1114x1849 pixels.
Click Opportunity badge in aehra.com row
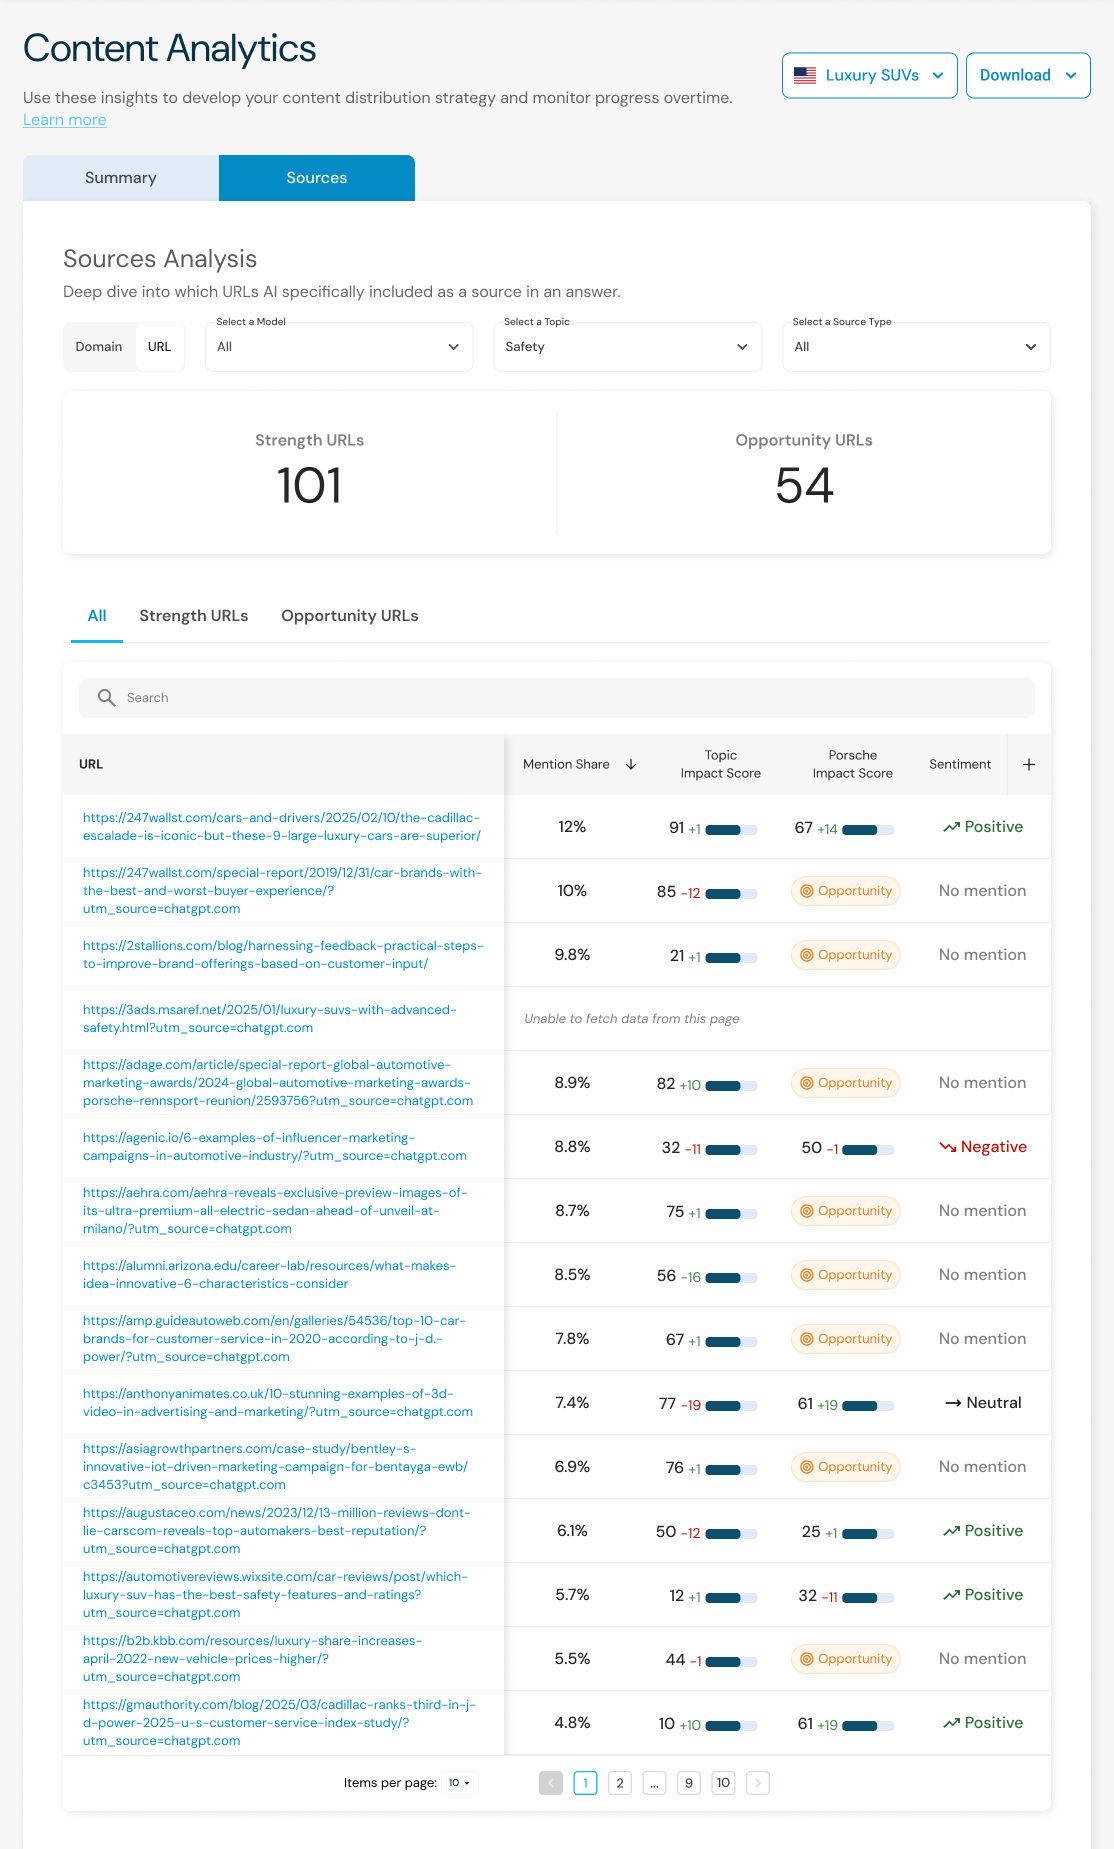846,1211
